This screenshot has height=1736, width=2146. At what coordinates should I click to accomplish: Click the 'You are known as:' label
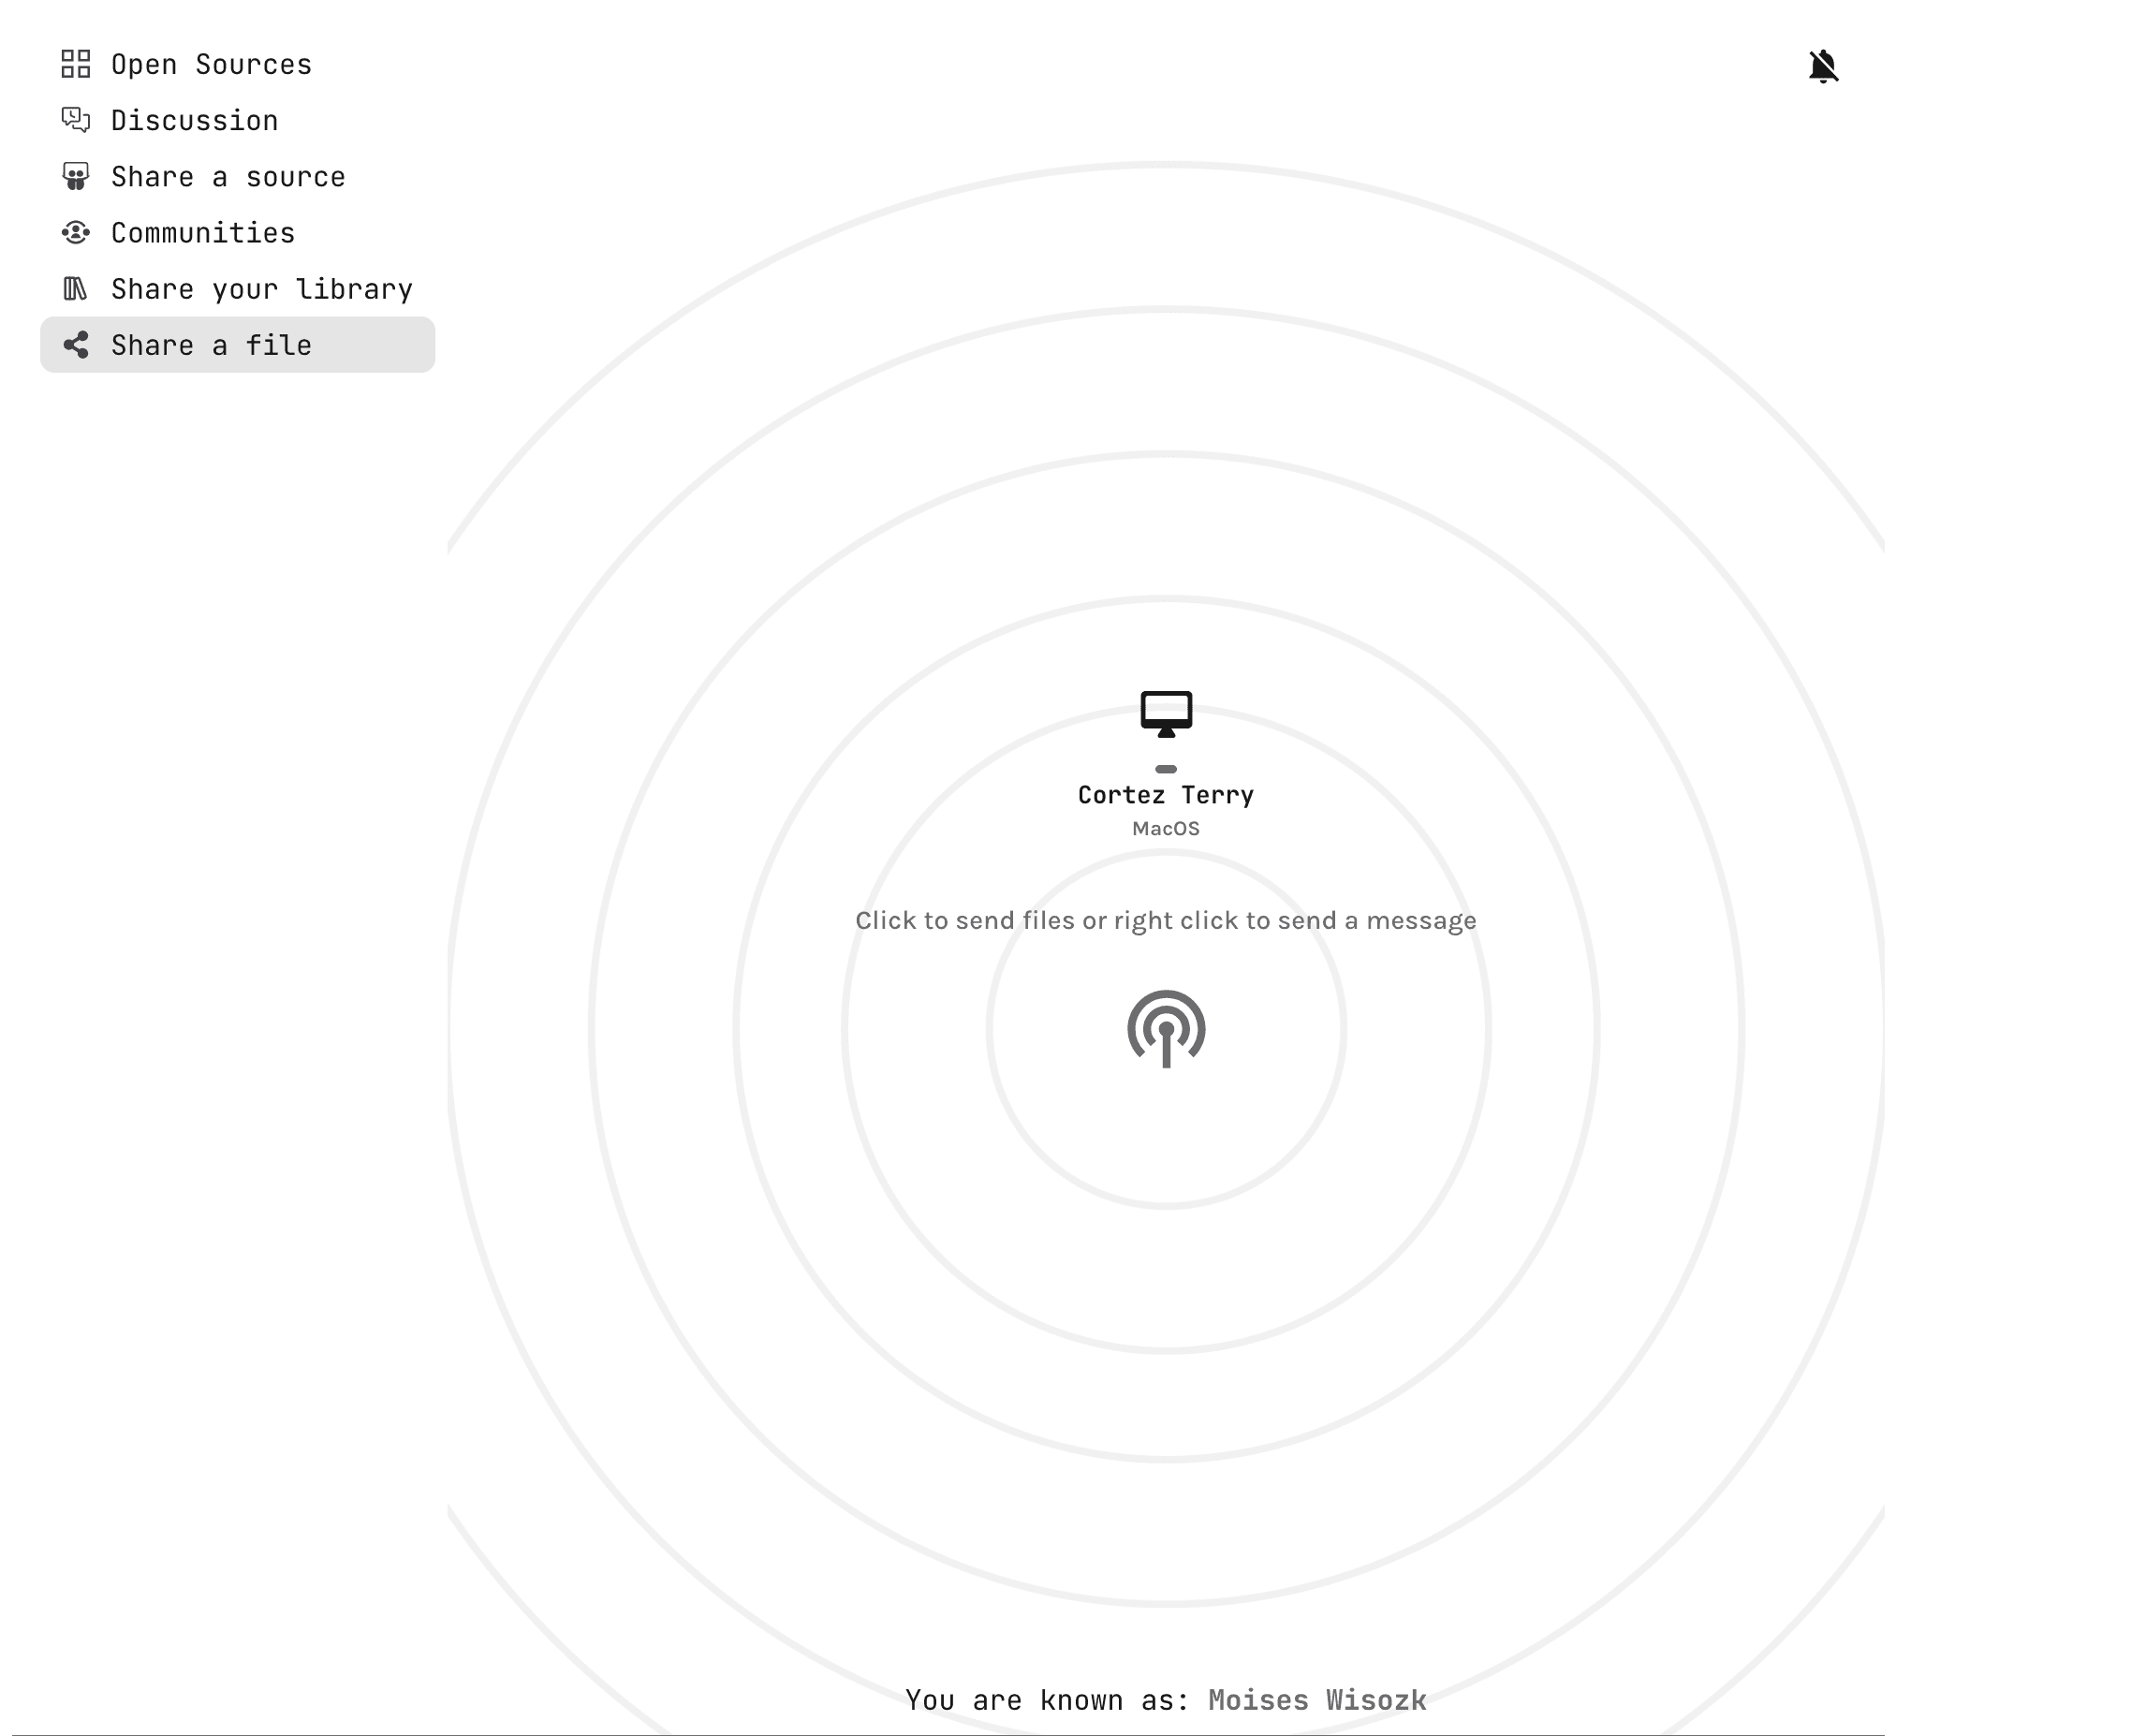1047,1700
